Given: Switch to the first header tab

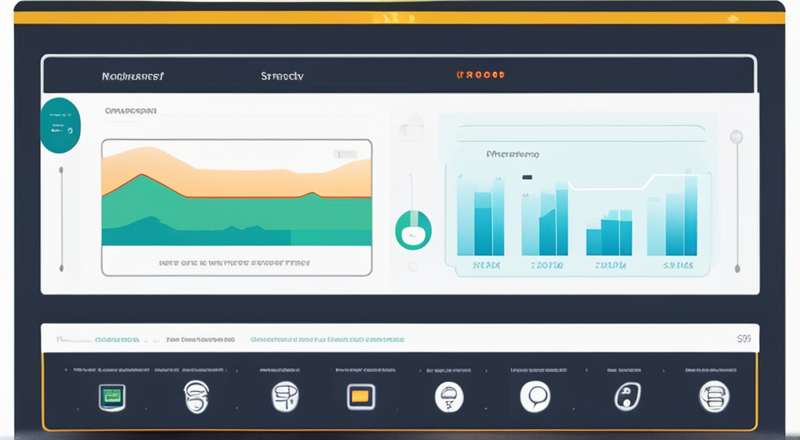Looking at the screenshot, I should pyautogui.click(x=133, y=76).
